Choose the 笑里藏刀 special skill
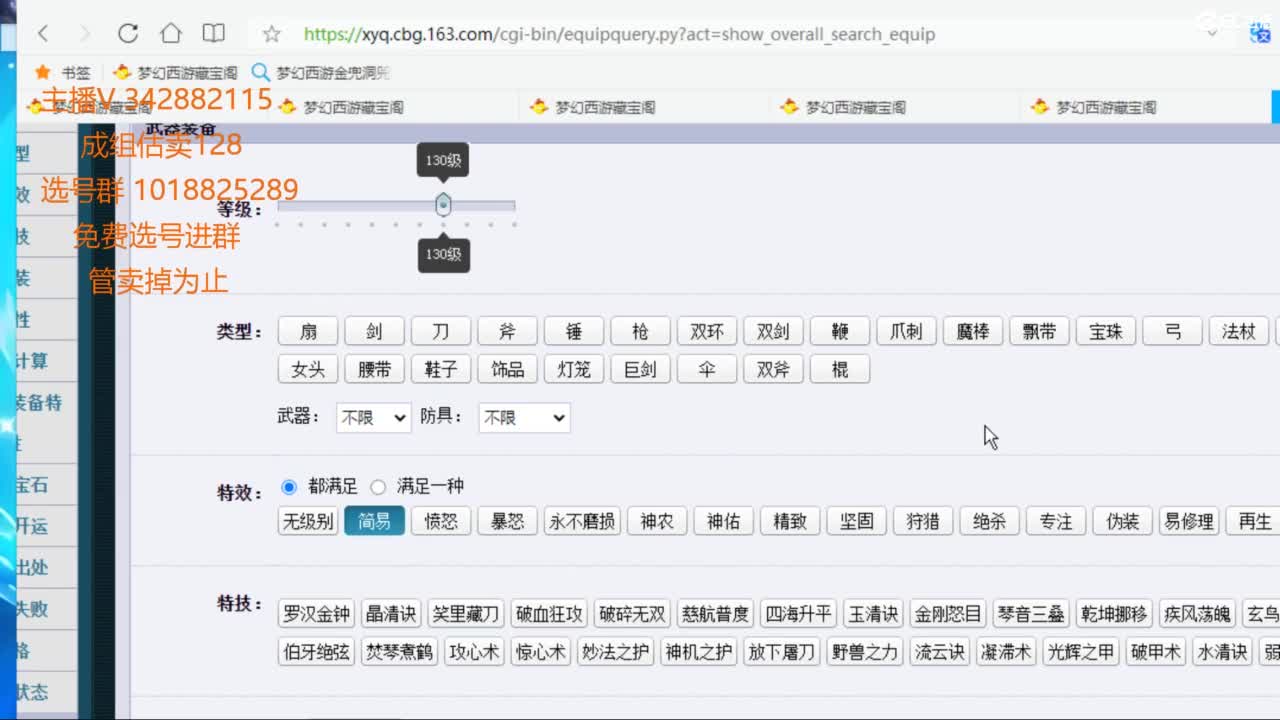 pos(465,613)
